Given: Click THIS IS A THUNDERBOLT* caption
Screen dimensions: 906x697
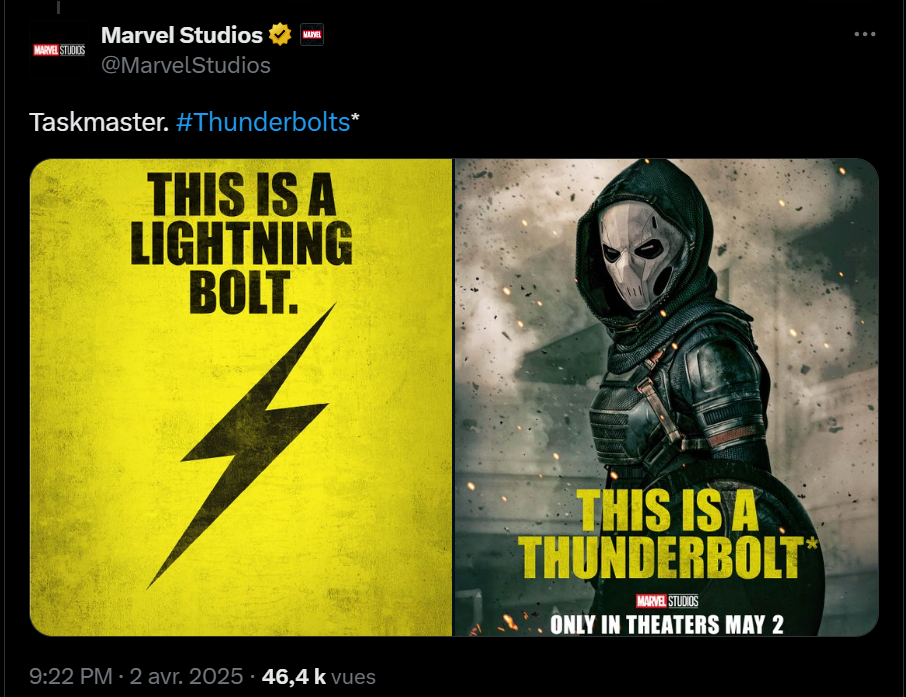Looking at the screenshot, I should (668, 535).
